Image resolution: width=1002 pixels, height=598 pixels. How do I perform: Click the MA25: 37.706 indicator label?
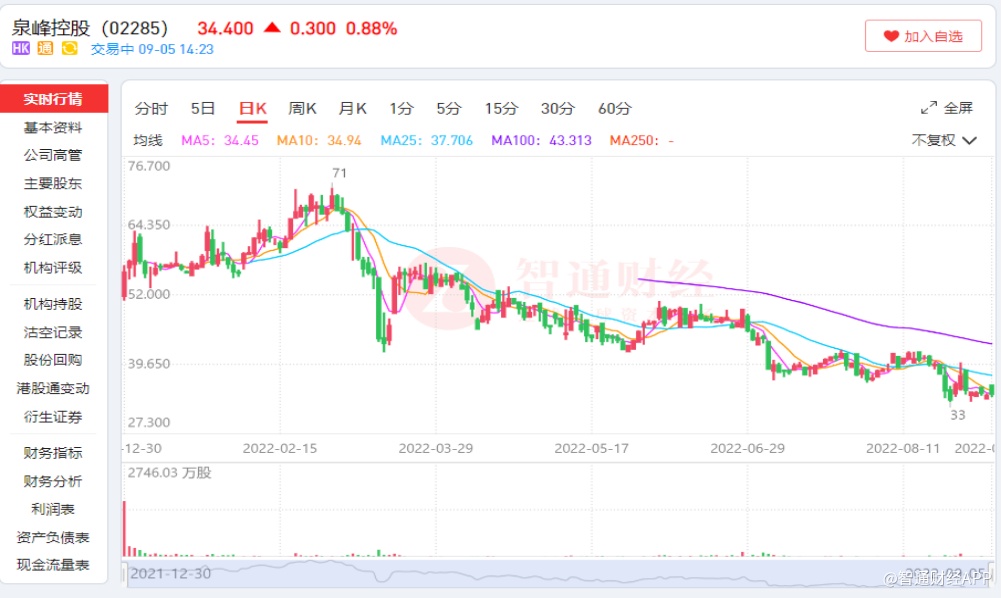click(x=427, y=141)
